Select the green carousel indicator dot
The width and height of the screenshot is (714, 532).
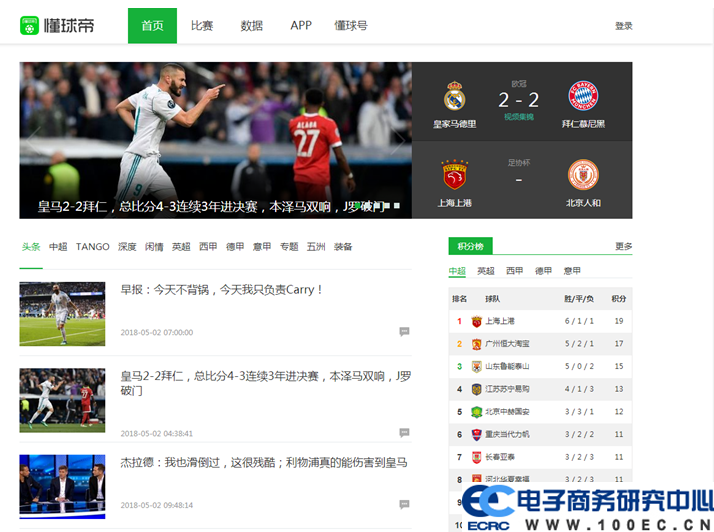(358, 206)
